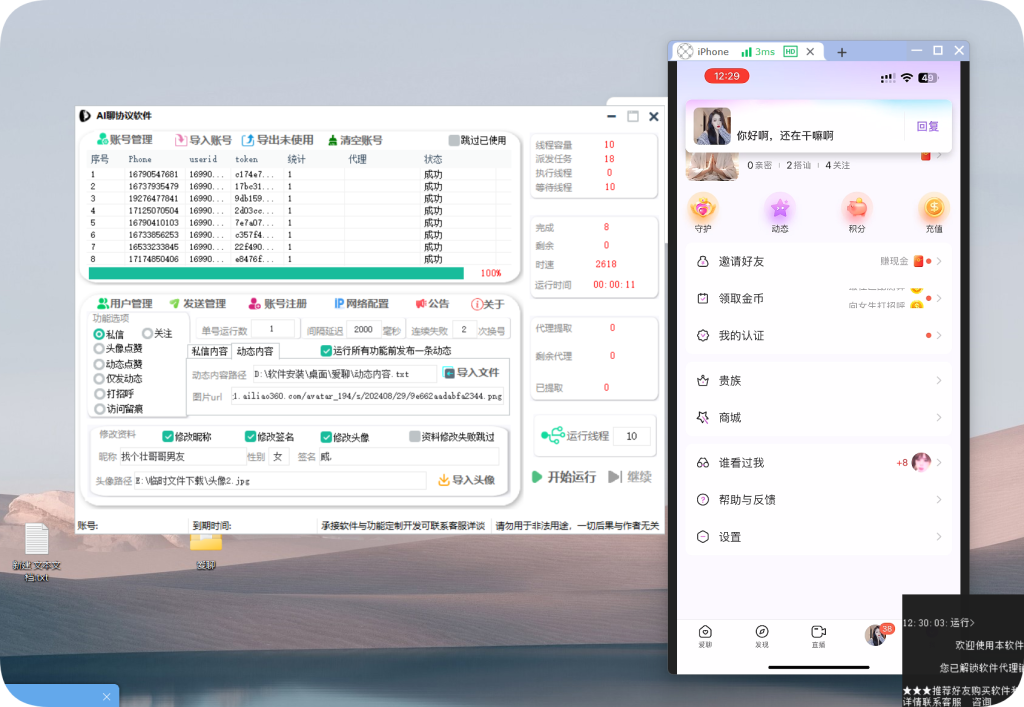
Task: Click the 回复 reply link on the message
Action: [x=928, y=126]
